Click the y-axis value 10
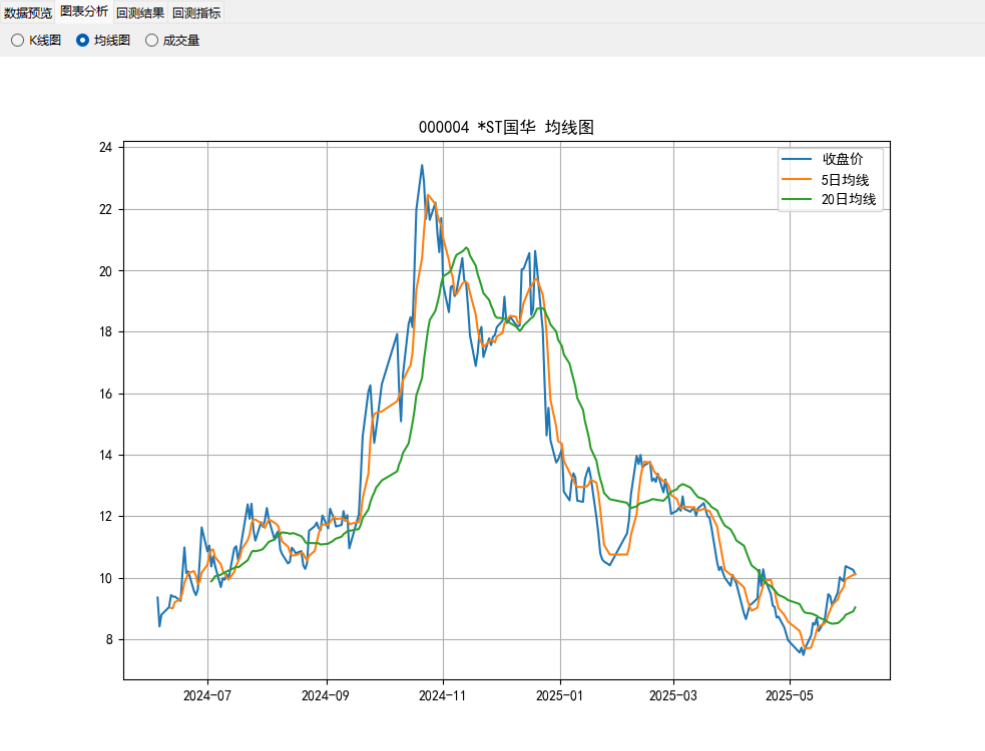985x751 pixels. [x=106, y=578]
